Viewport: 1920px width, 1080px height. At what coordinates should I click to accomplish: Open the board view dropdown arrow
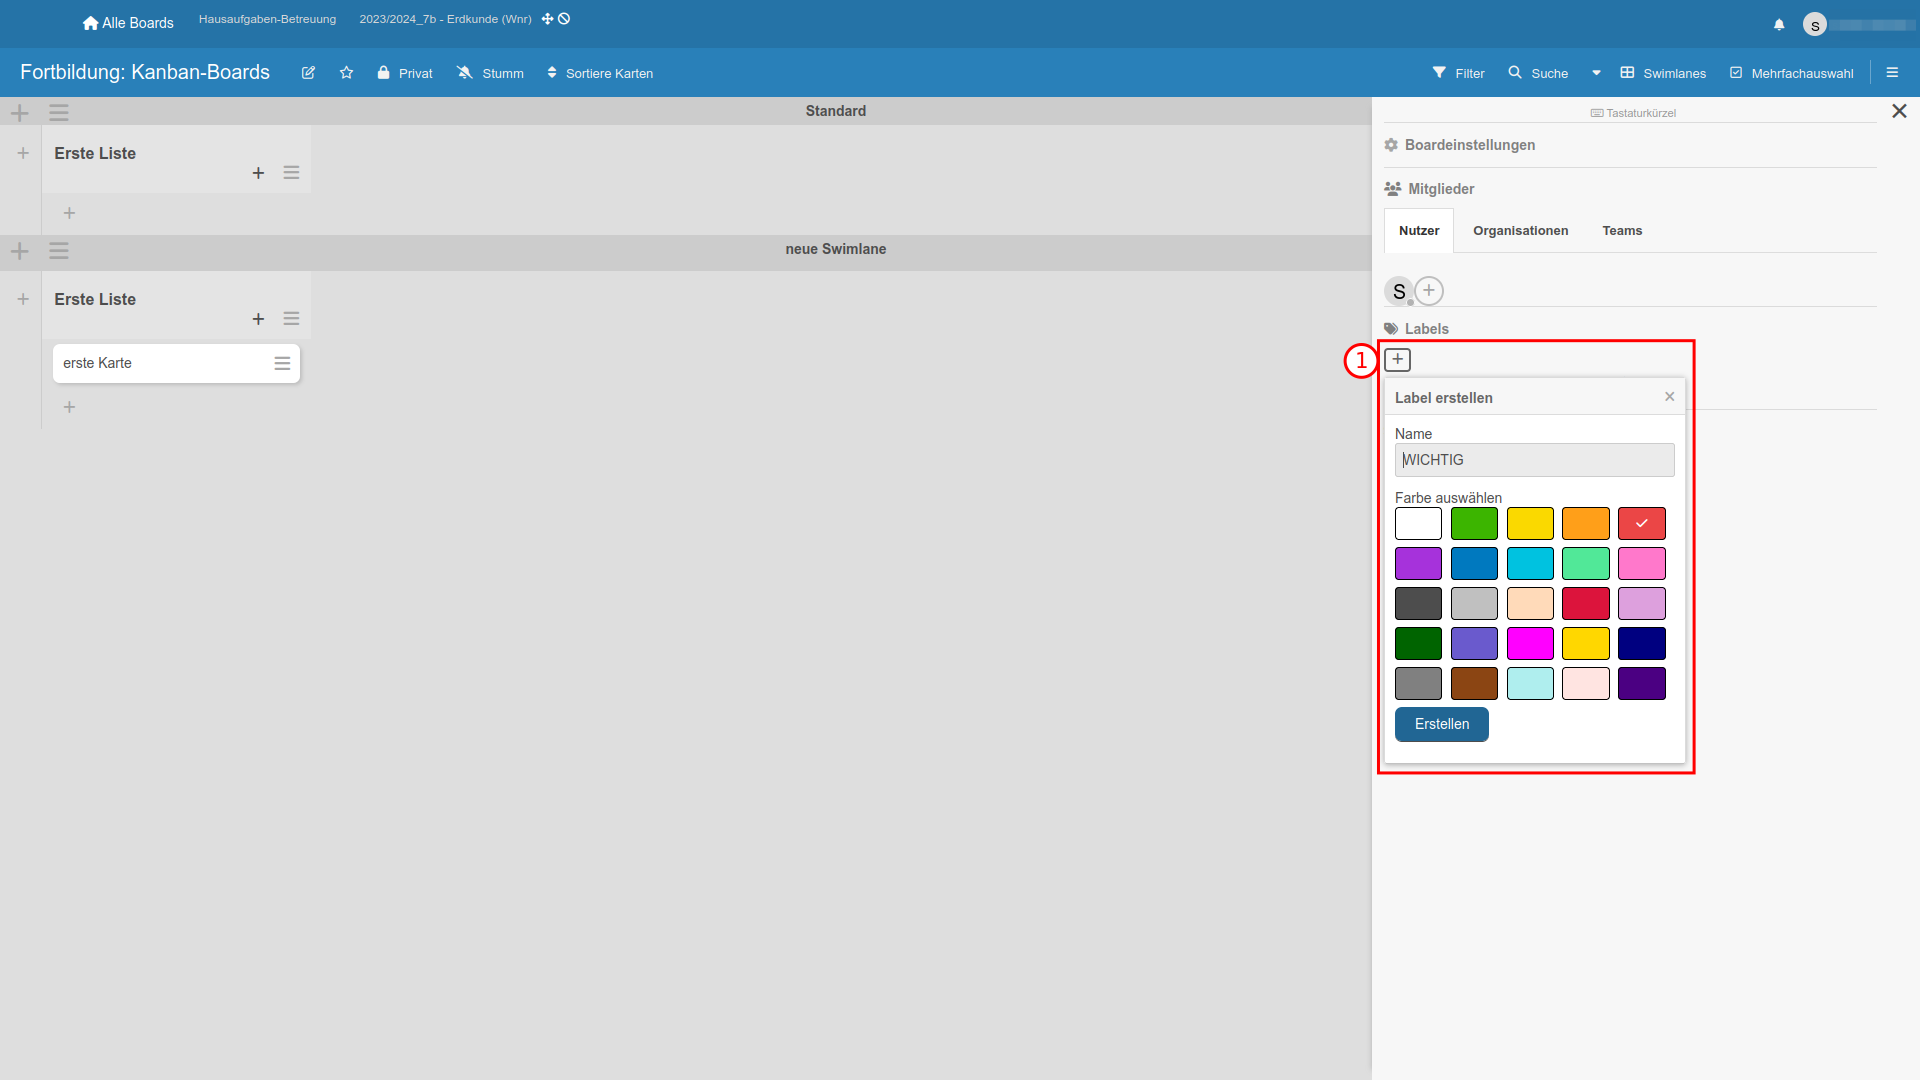tap(1596, 73)
